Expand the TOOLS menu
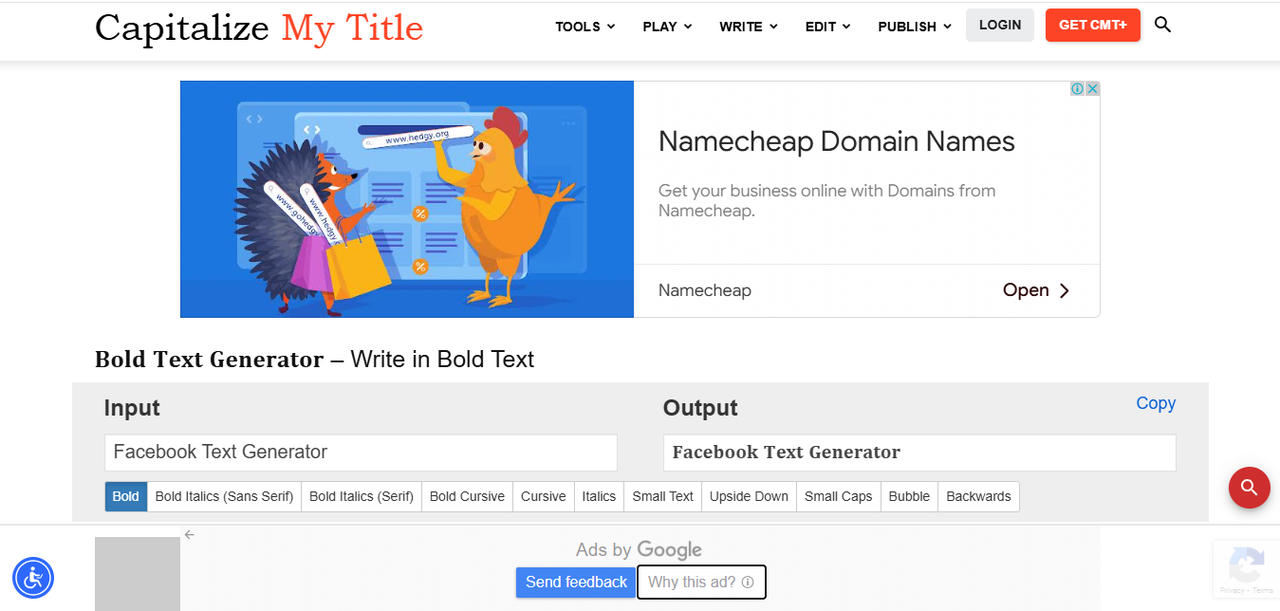The image size is (1280, 611). 585,26
